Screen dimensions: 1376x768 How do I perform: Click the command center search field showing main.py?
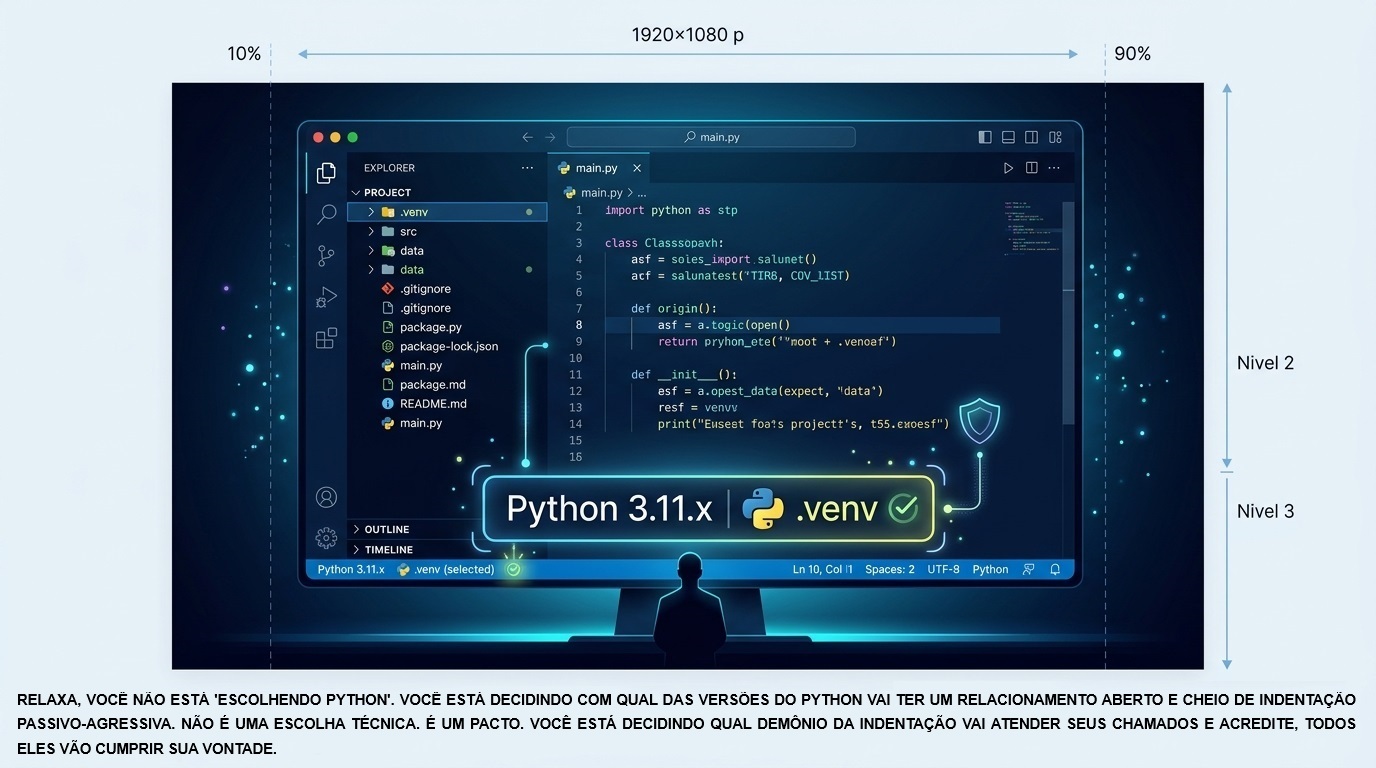711,137
